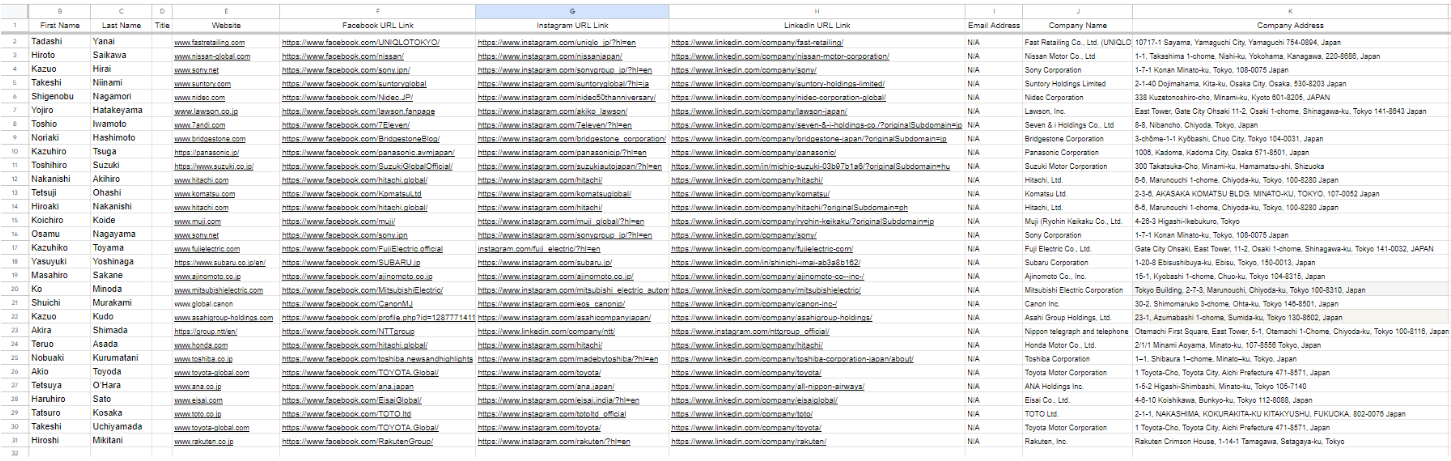Viewport: 1451px width, 461px height.
Task: Select column H header
Action: [817, 10]
